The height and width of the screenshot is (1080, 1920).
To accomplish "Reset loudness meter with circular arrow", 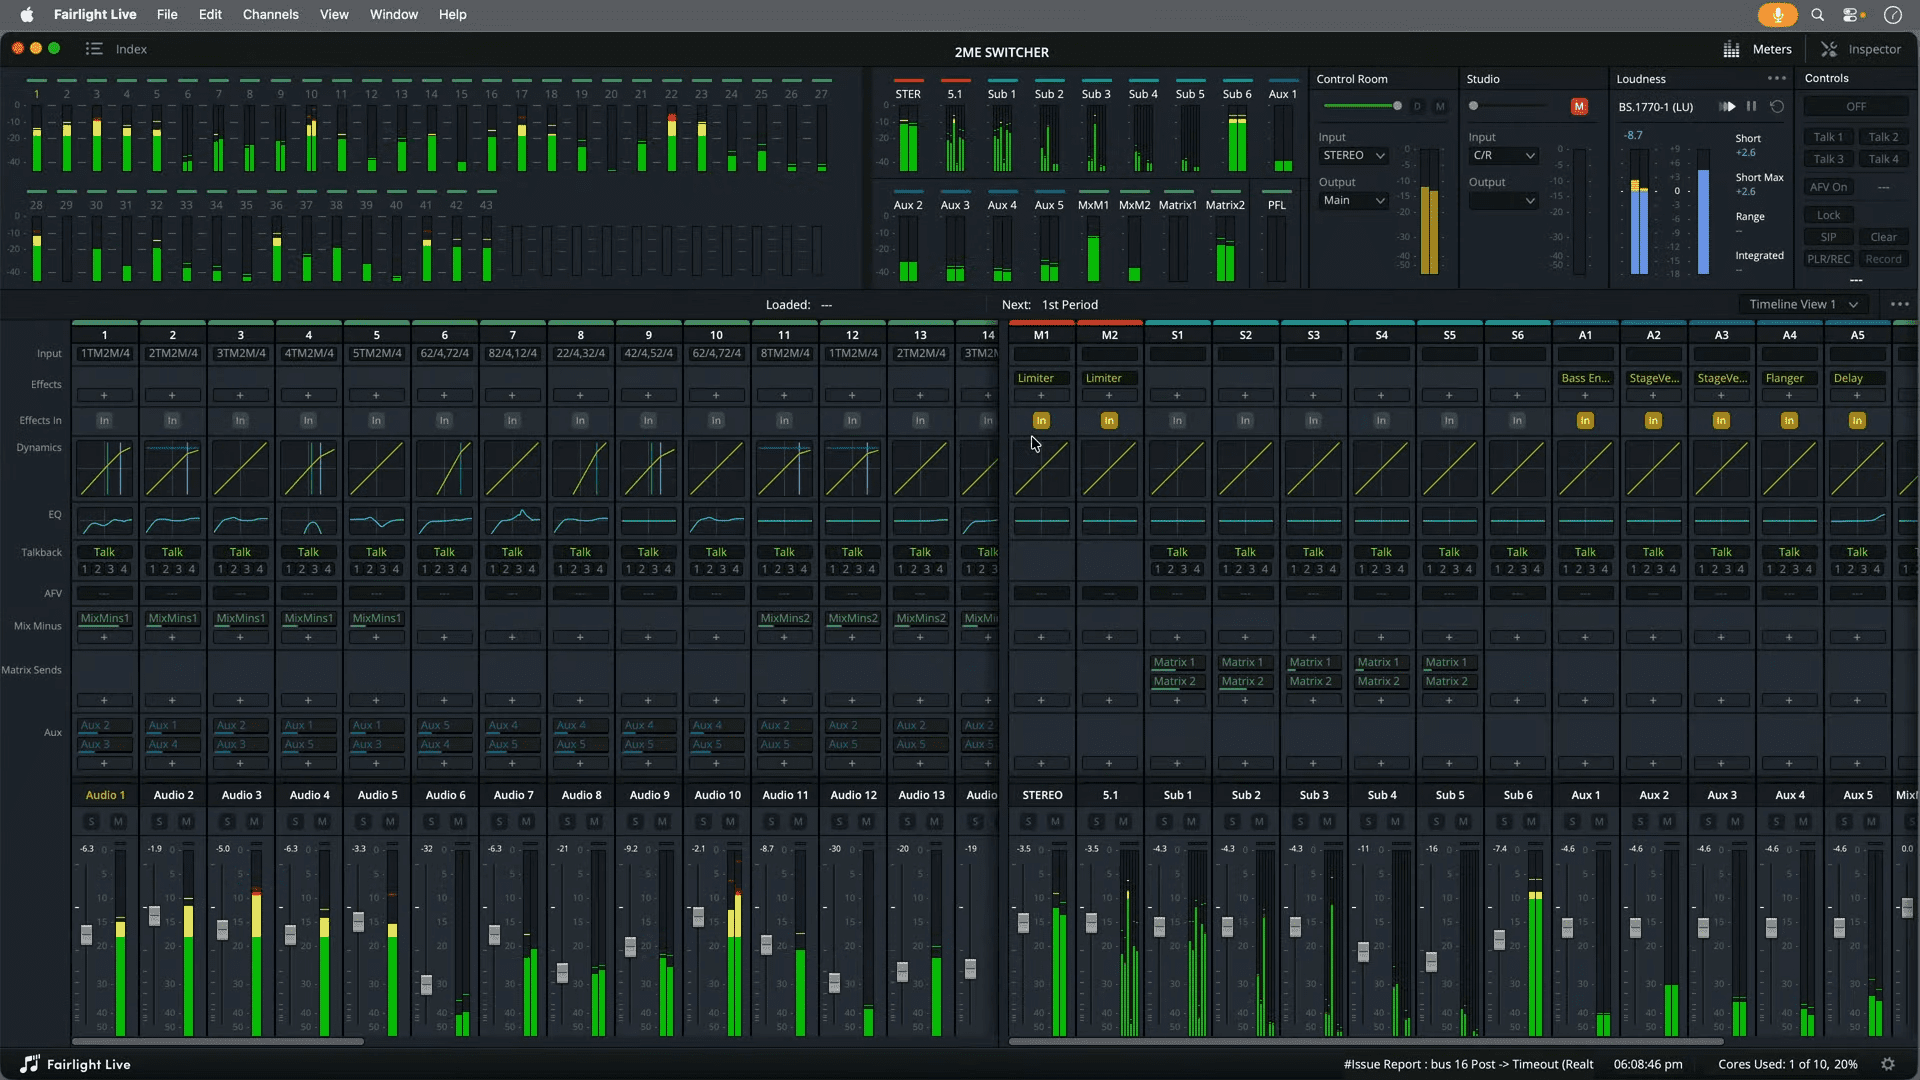I will (1777, 107).
